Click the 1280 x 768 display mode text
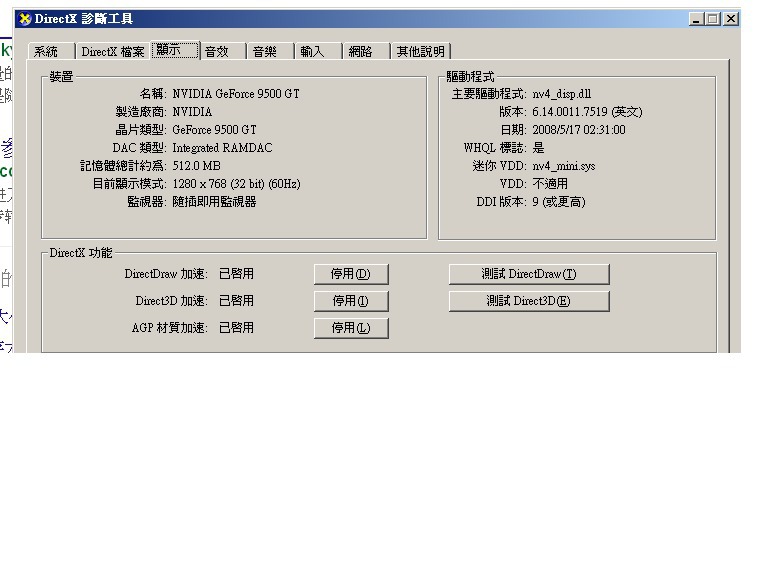Screen dimensions: 774x586 point(236,184)
